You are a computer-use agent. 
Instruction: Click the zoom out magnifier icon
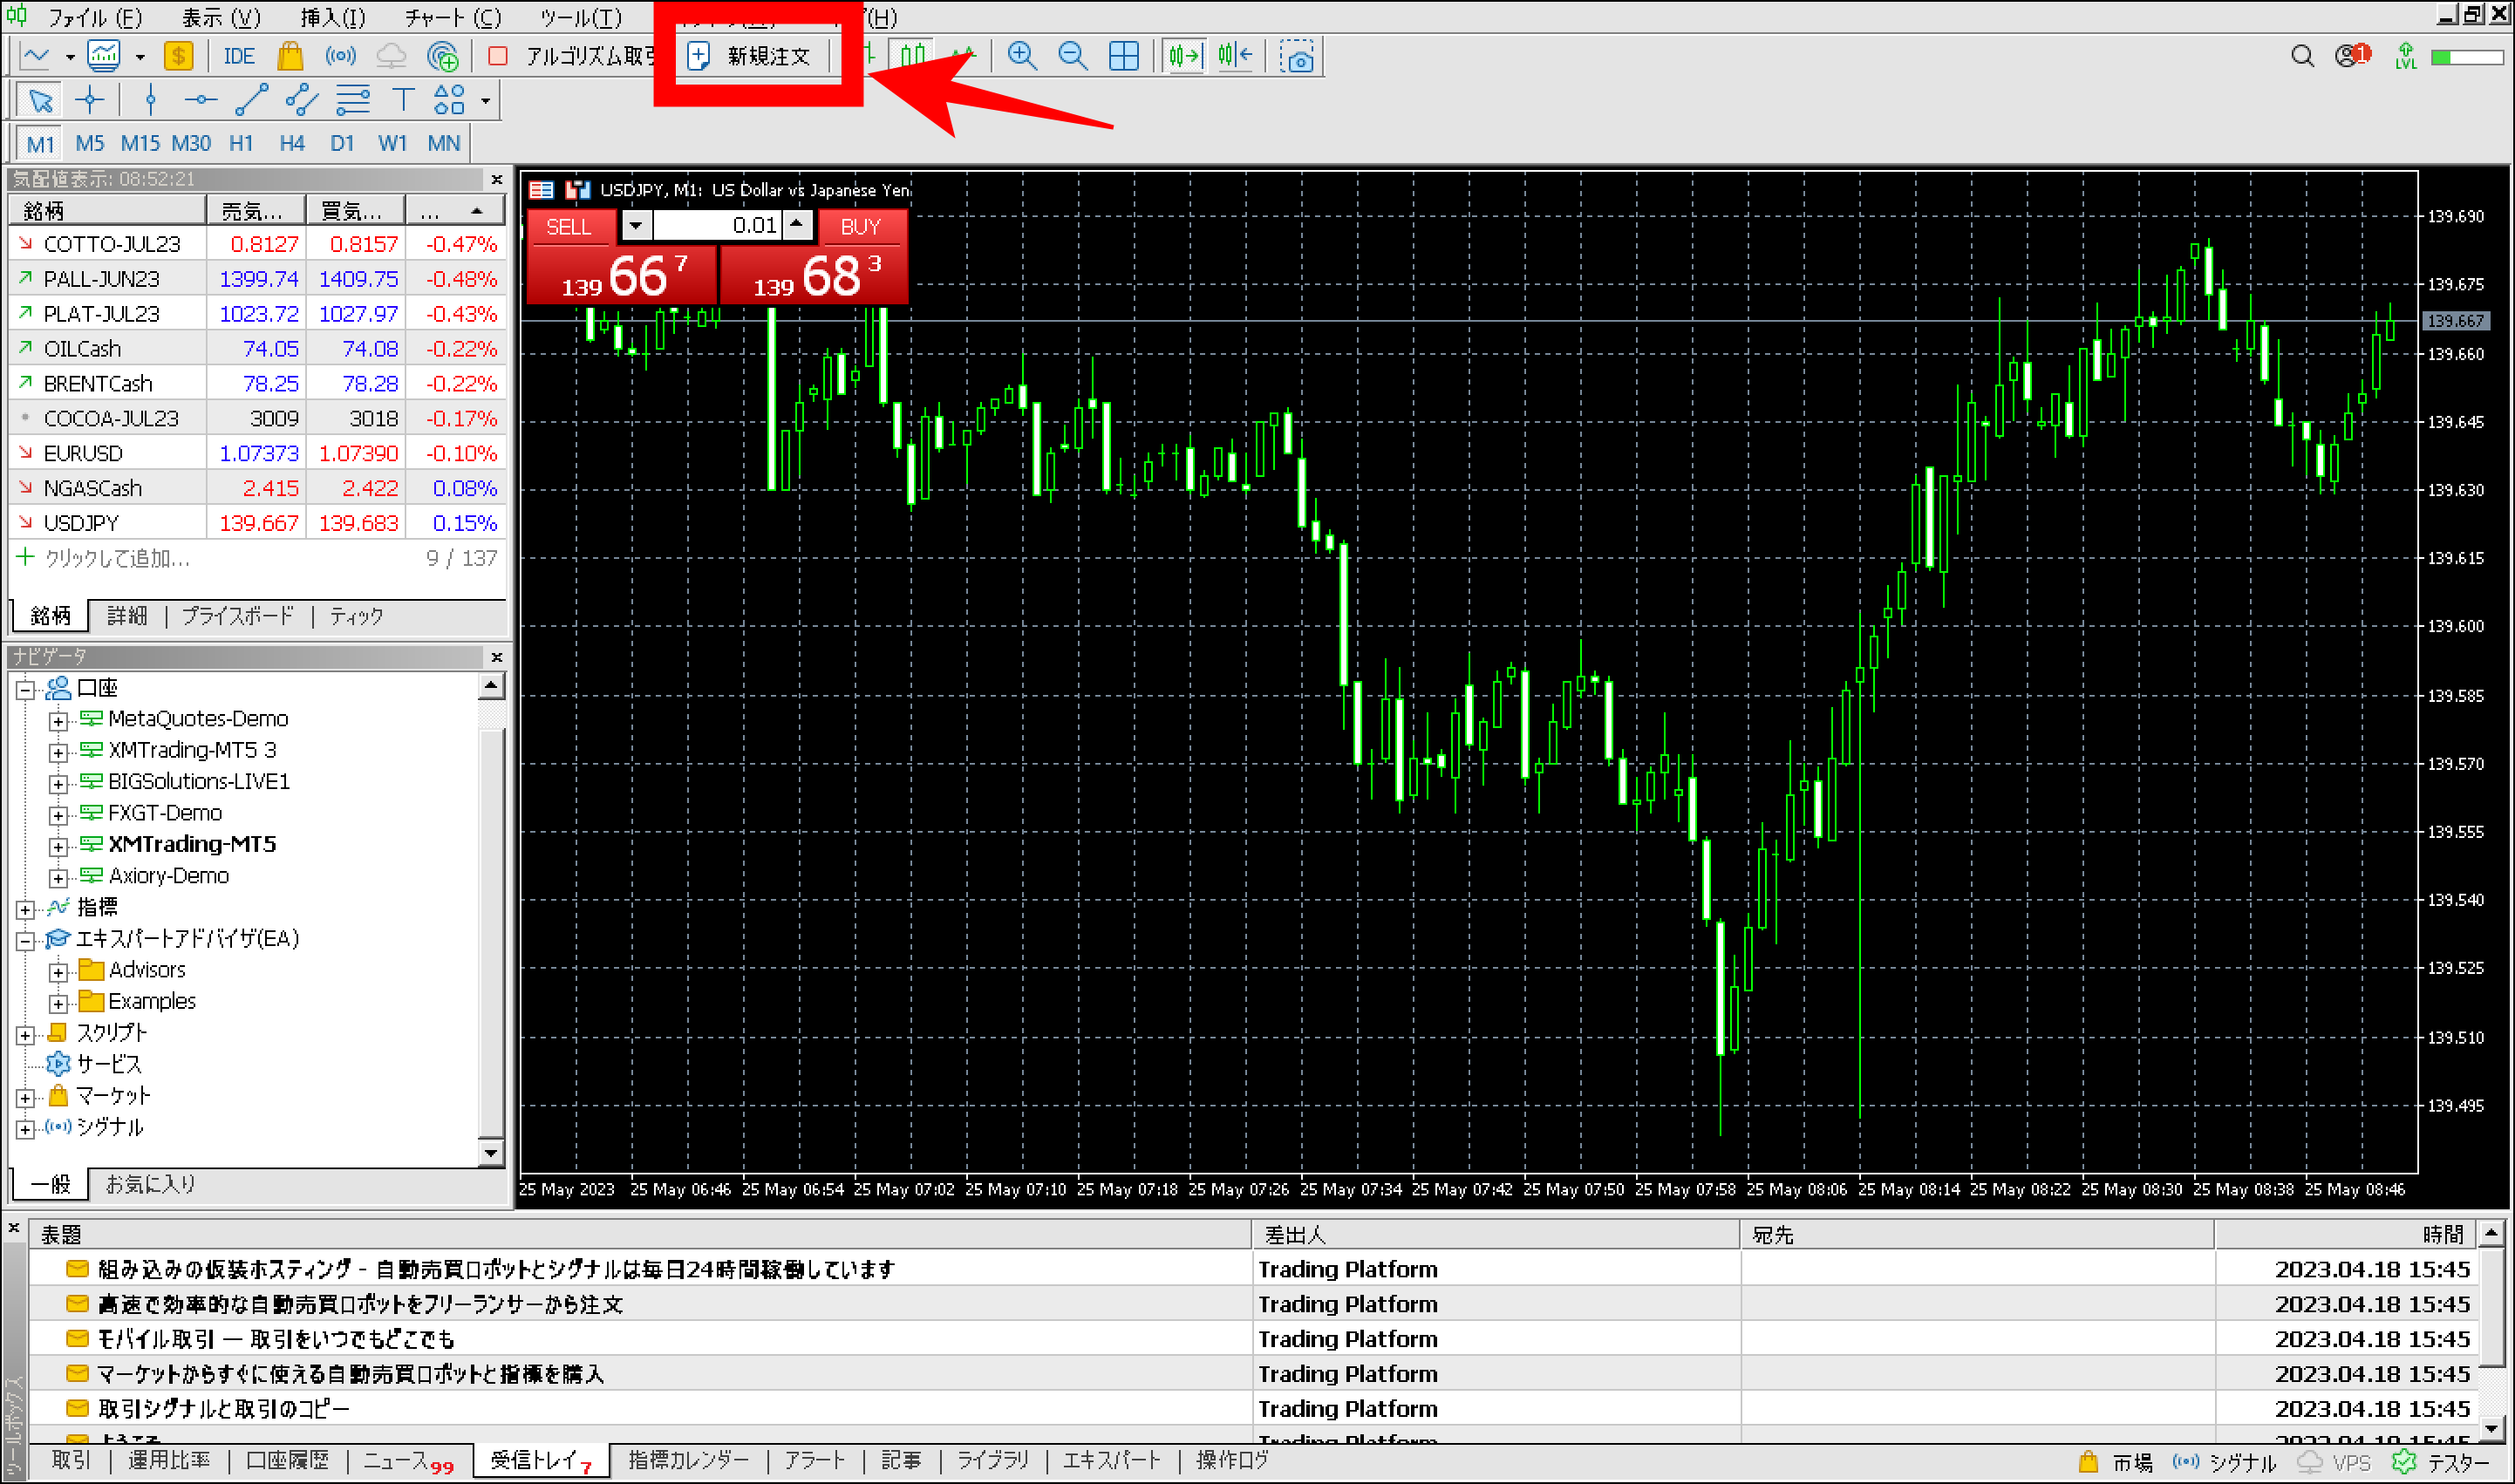pos(1072,56)
